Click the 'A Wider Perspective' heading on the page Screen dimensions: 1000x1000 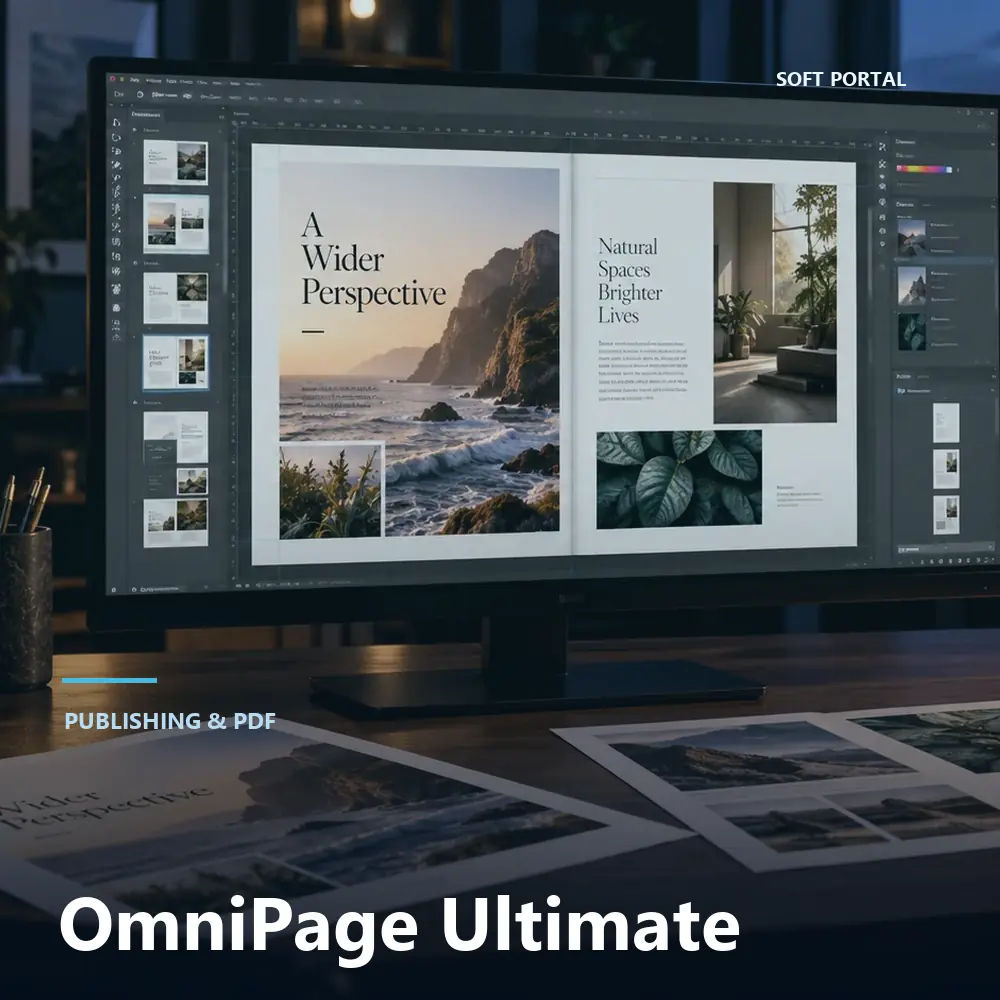pos(373,260)
